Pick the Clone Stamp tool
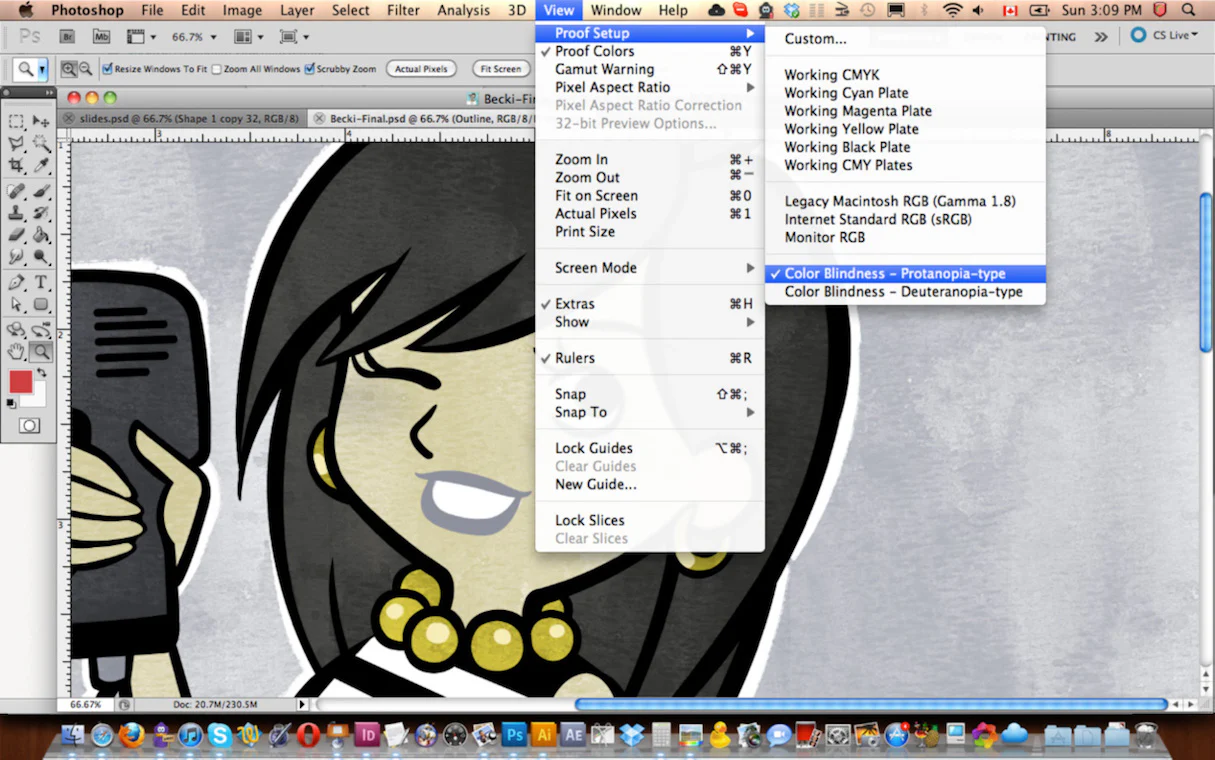This screenshot has width=1215, height=760. (x=17, y=213)
